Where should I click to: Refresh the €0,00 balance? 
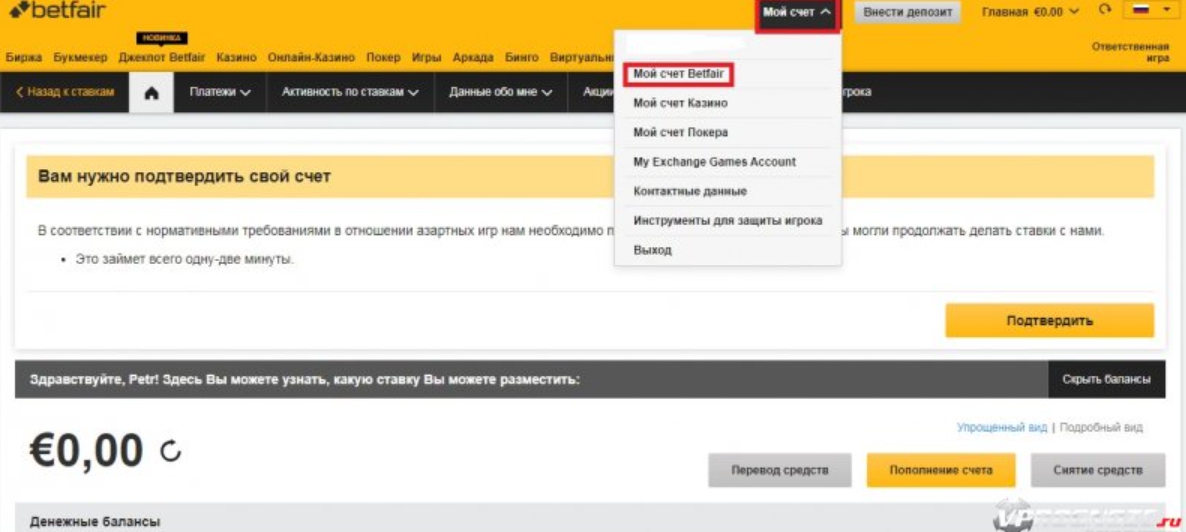(171, 453)
